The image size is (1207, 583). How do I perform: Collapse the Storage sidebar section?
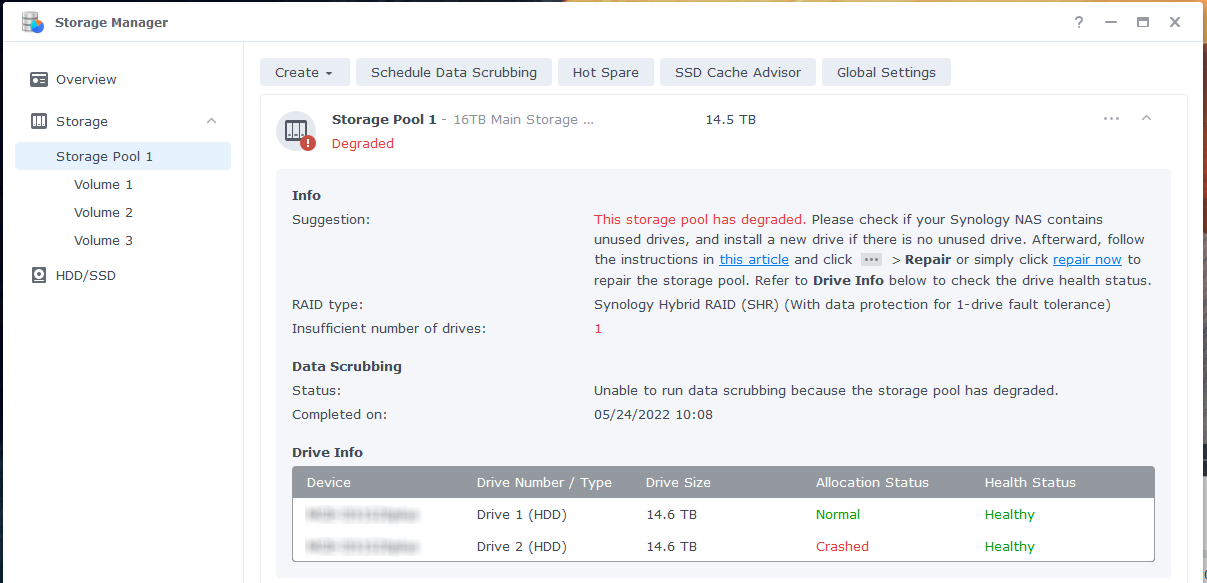pyautogui.click(x=211, y=121)
